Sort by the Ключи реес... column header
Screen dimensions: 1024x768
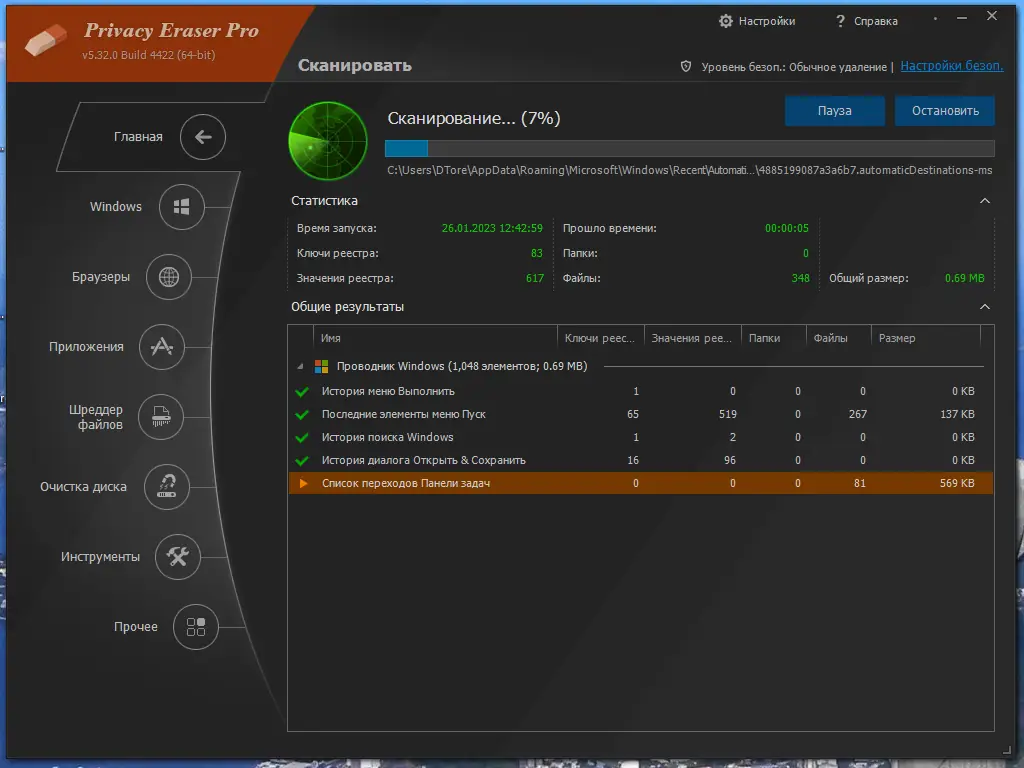click(x=601, y=338)
